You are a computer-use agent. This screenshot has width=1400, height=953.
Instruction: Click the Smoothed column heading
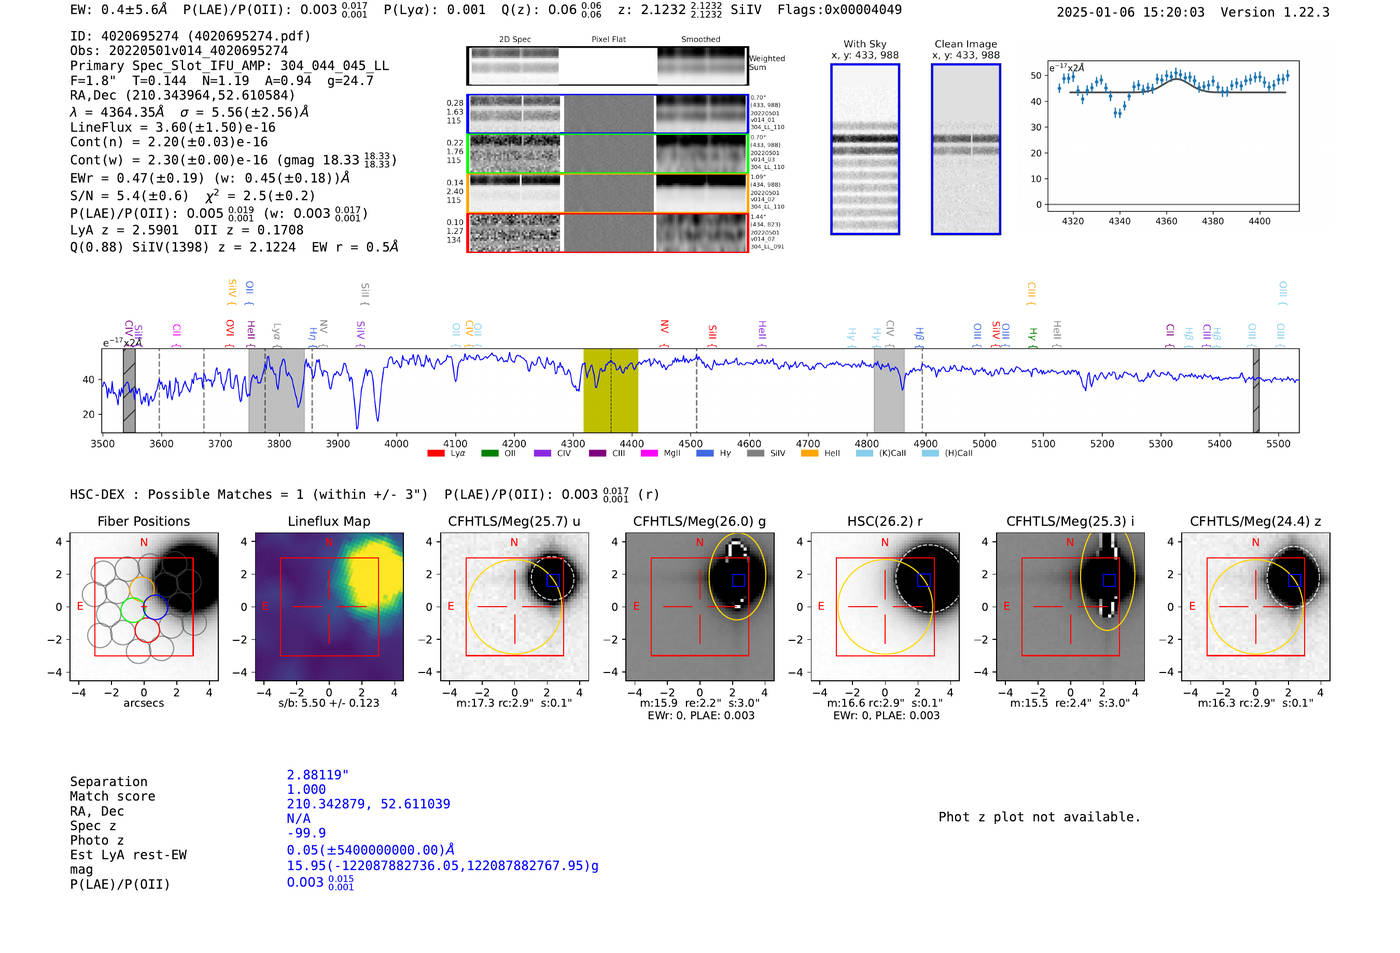700,40
